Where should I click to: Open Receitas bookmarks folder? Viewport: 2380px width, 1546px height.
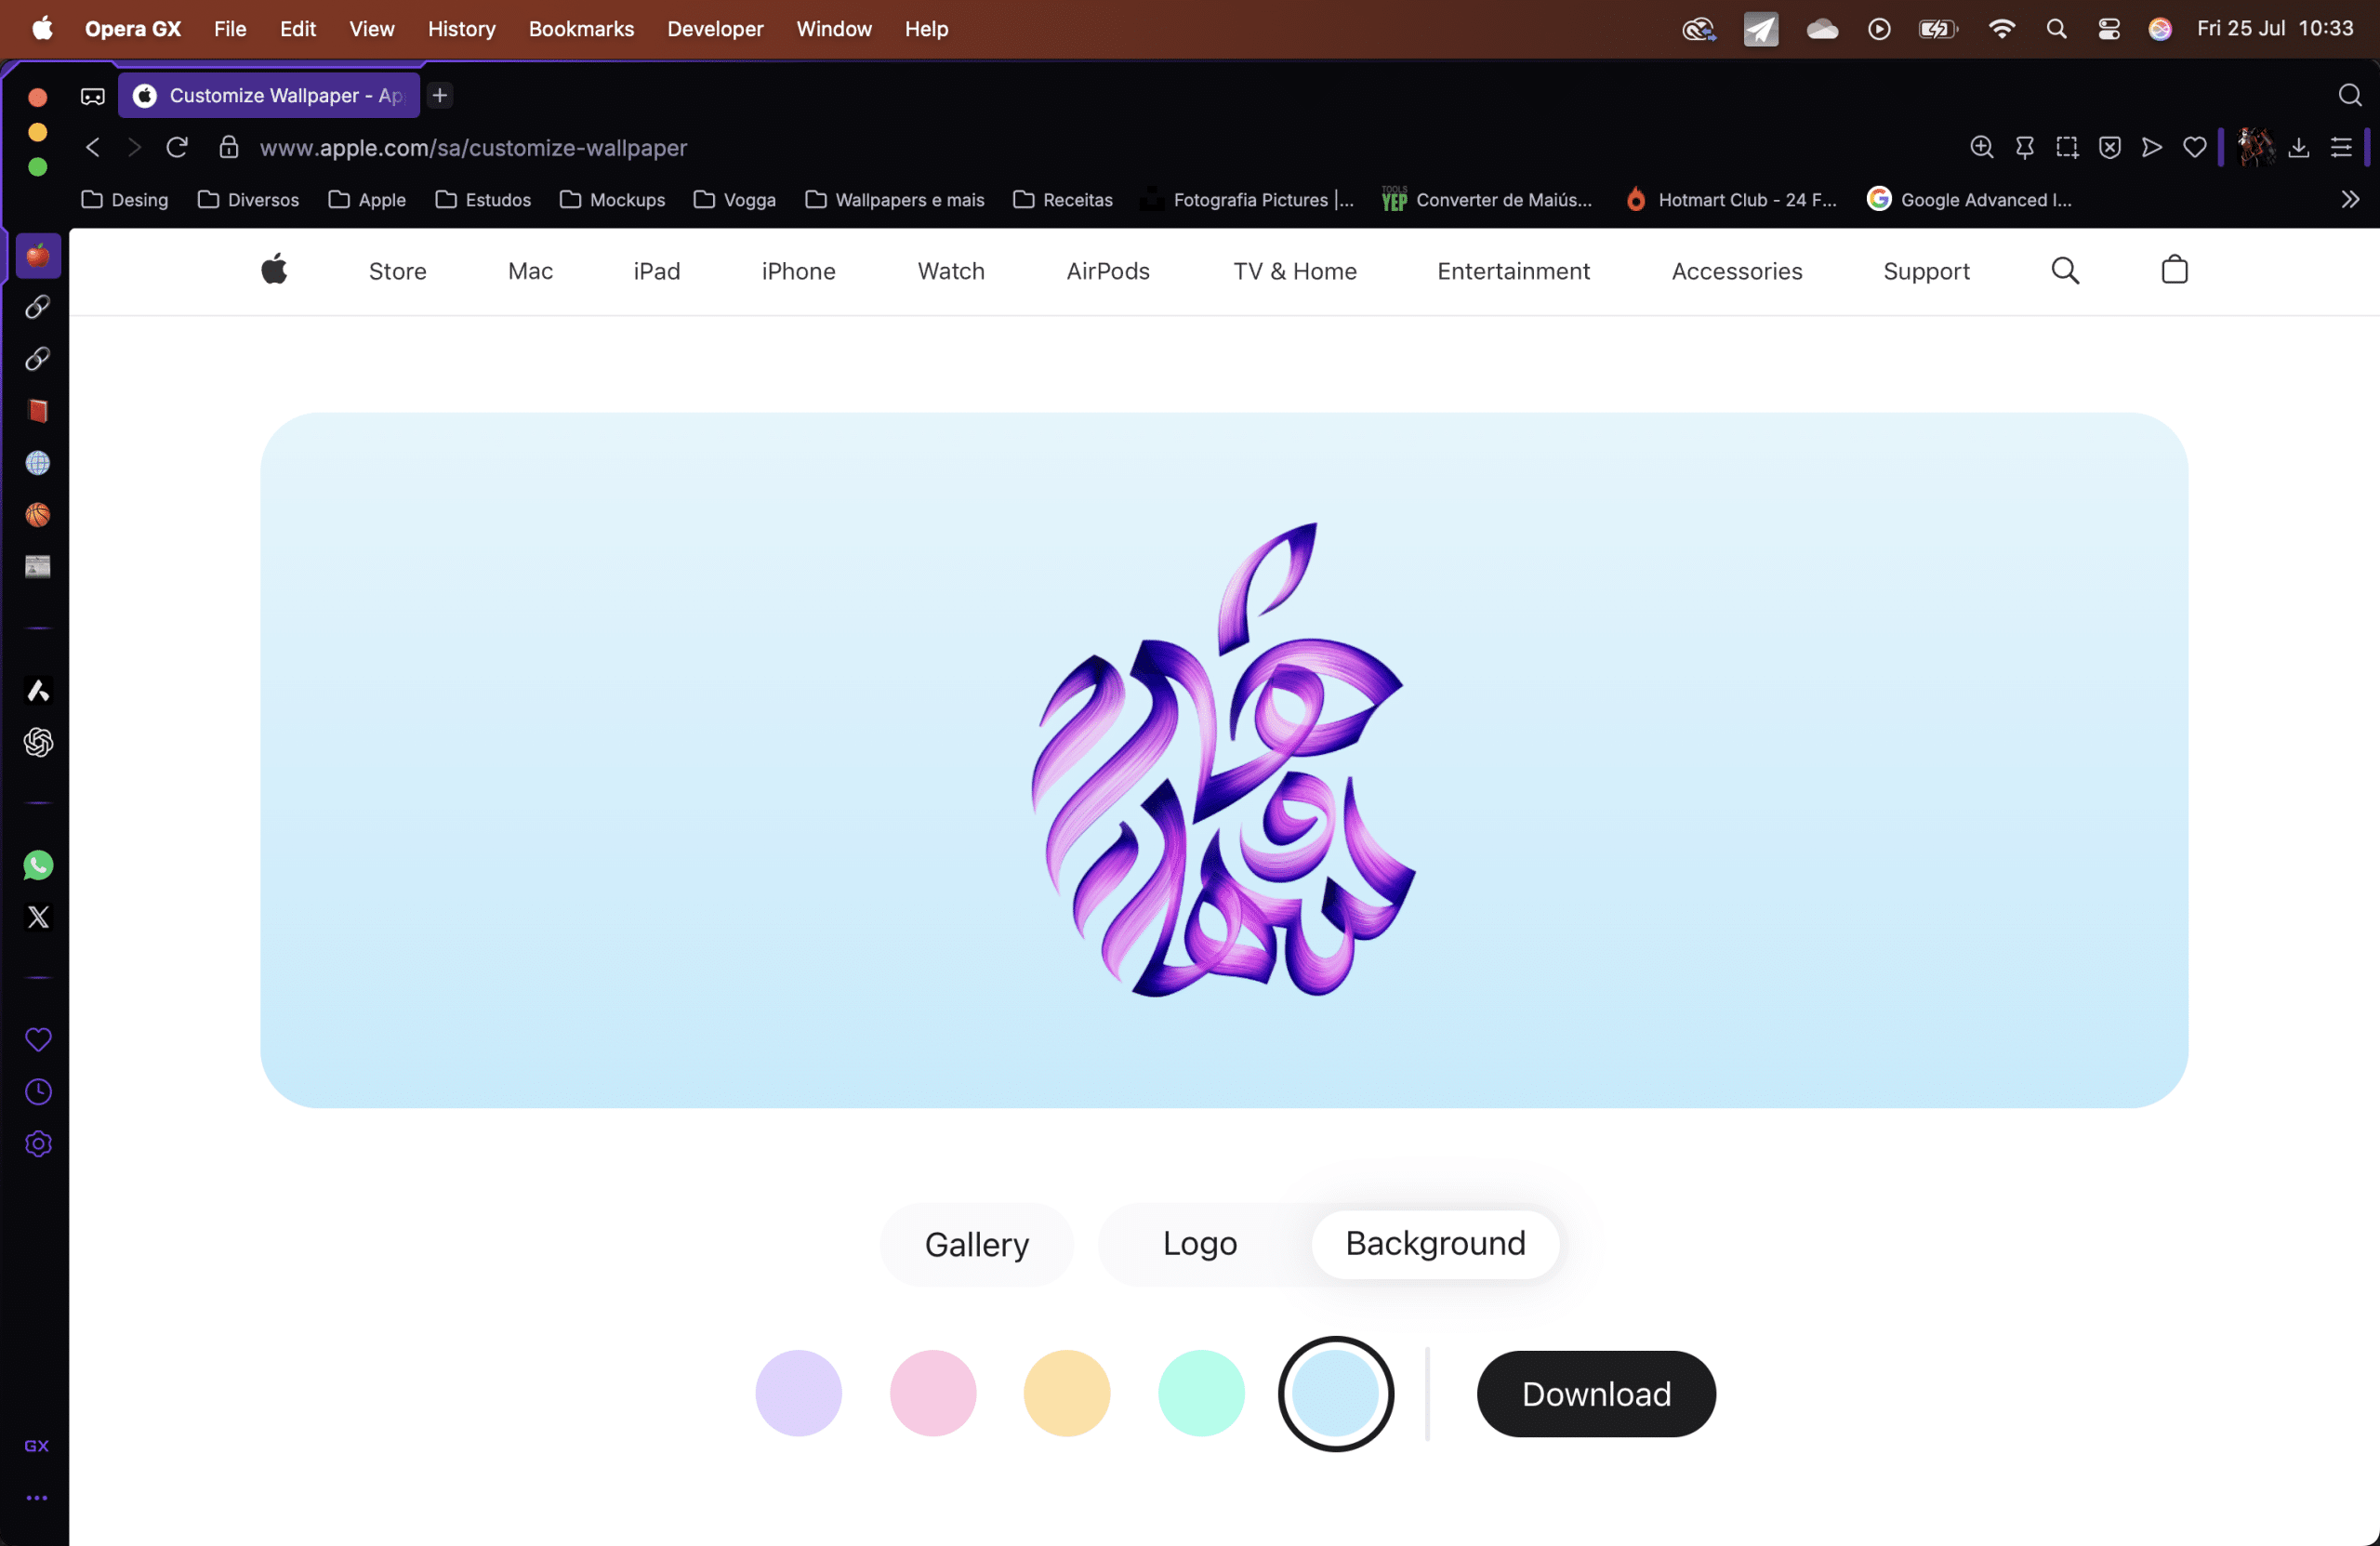[1063, 200]
